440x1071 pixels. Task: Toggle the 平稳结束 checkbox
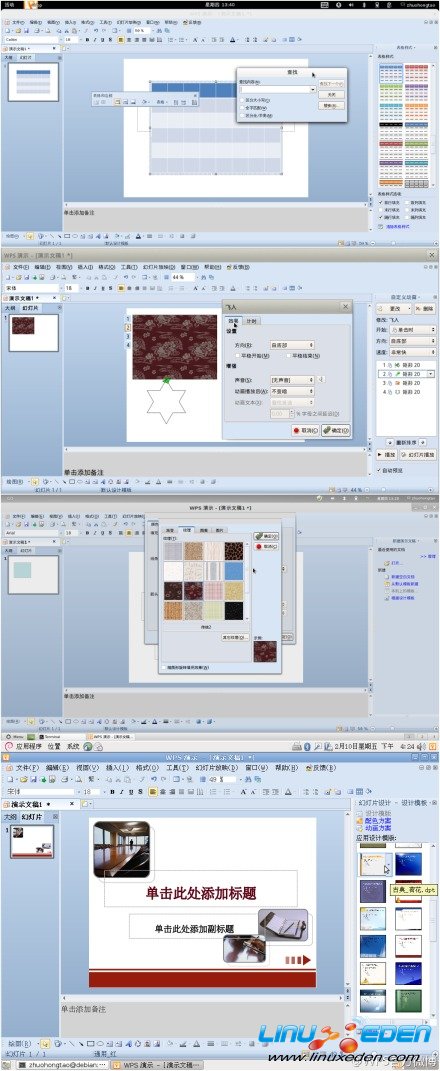coord(288,356)
